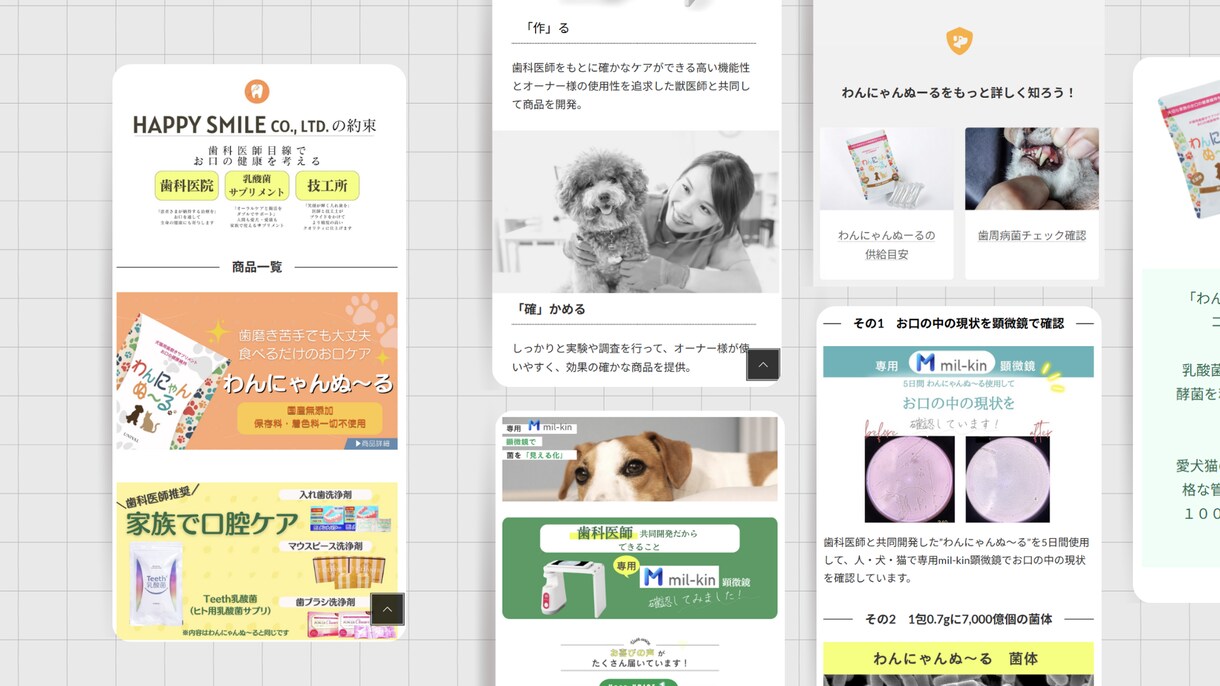This screenshot has width=1220, height=686.
Task: Click the product package thumbnail above 供給目安
Action: click(886, 169)
